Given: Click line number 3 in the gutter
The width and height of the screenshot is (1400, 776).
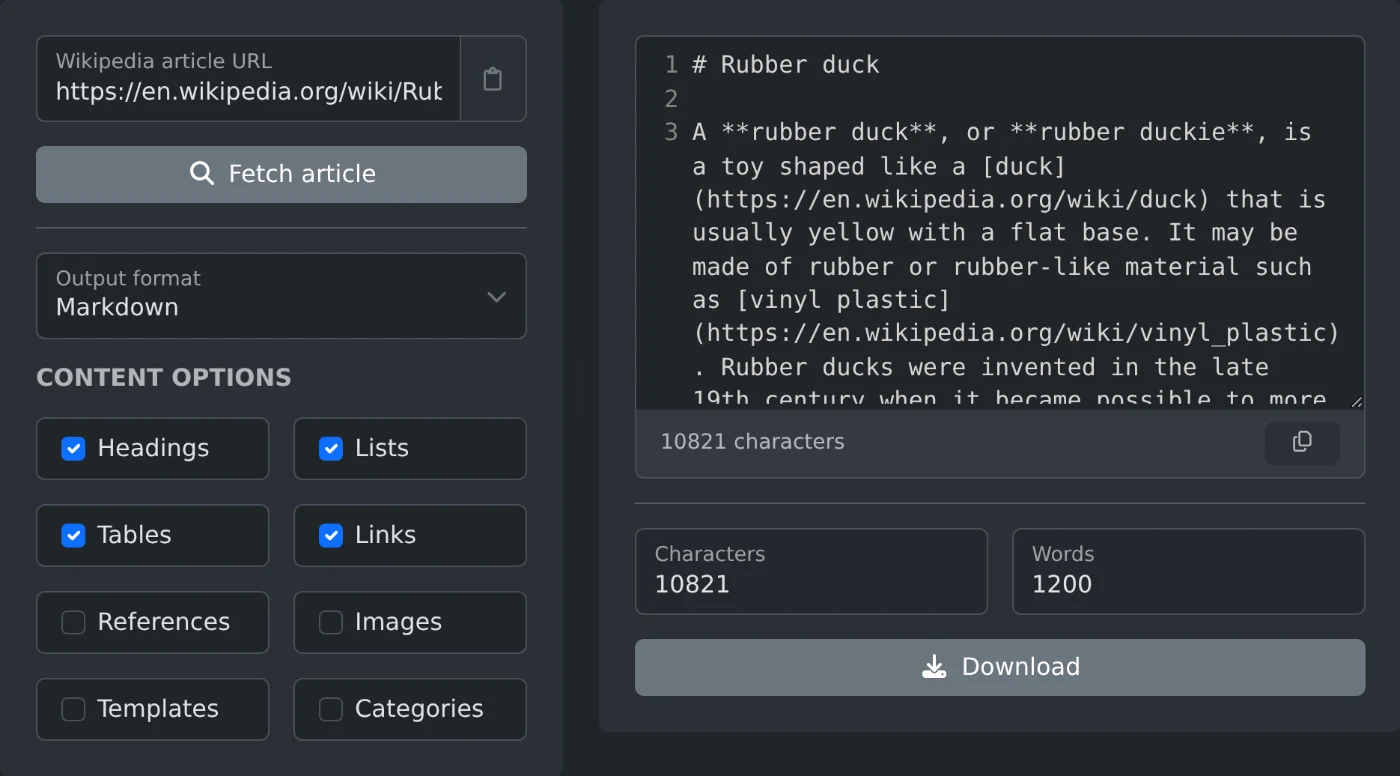Looking at the screenshot, I should [x=671, y=132].
